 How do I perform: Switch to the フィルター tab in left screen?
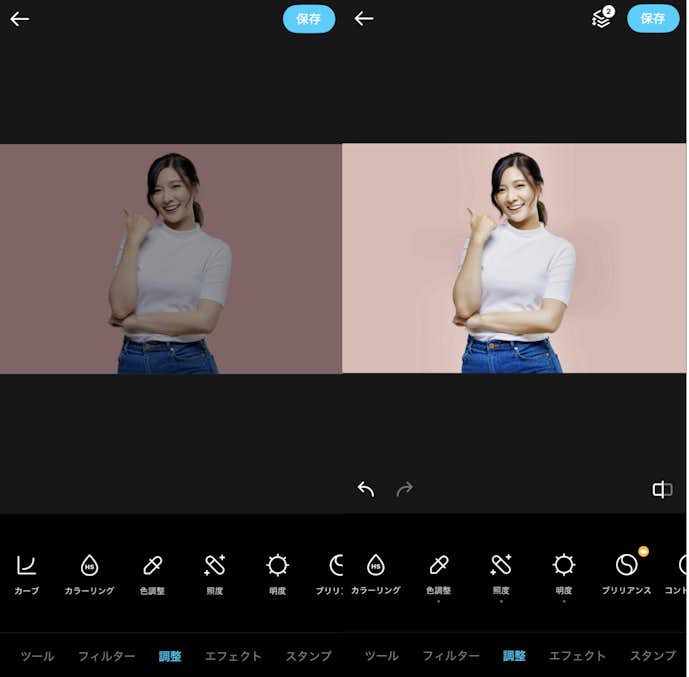point(106,656)
